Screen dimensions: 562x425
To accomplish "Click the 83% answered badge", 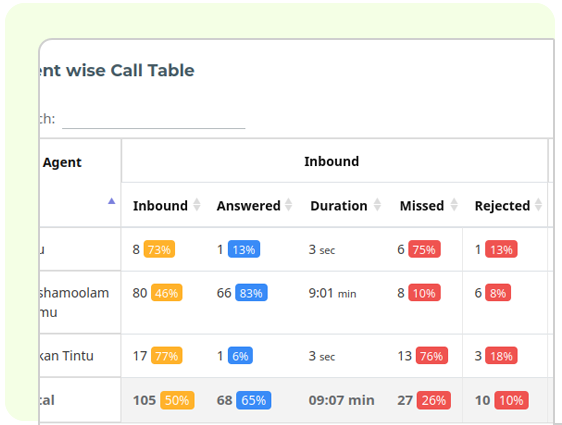I will 251,293.
